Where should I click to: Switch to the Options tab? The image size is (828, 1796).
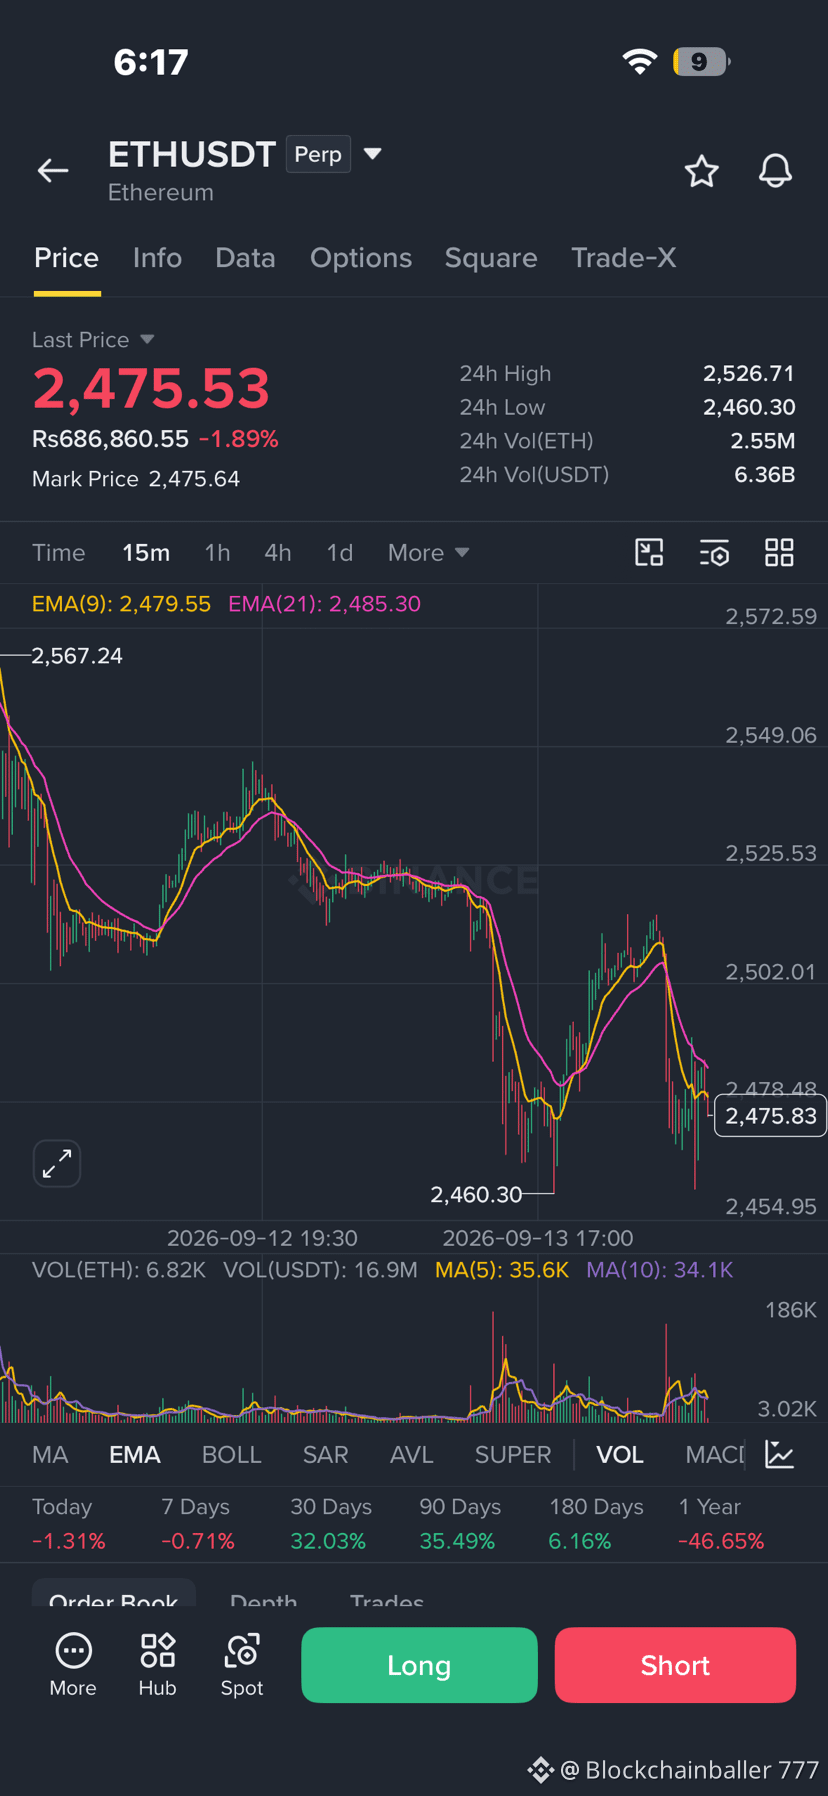coord(361,258)
